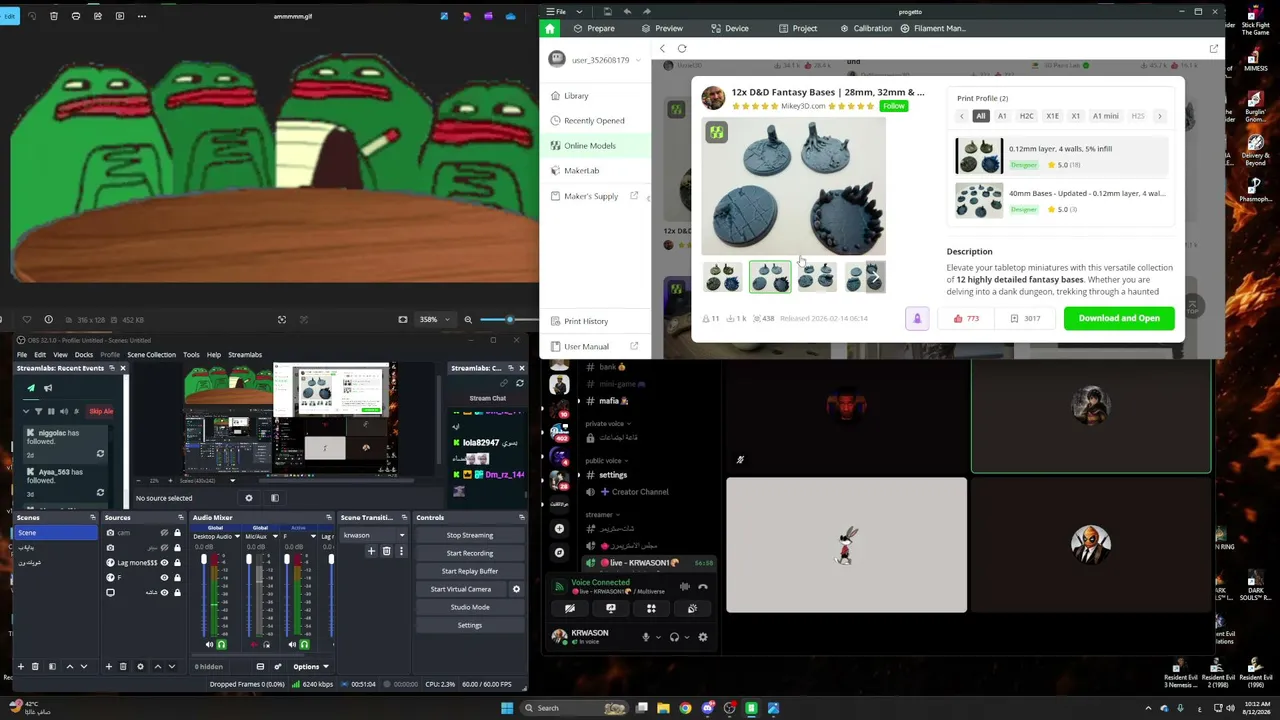Viewport: 1280px width, 720px height.
Task: Click the test alert megaphone in Recent Events
Action: pos(47,388)
